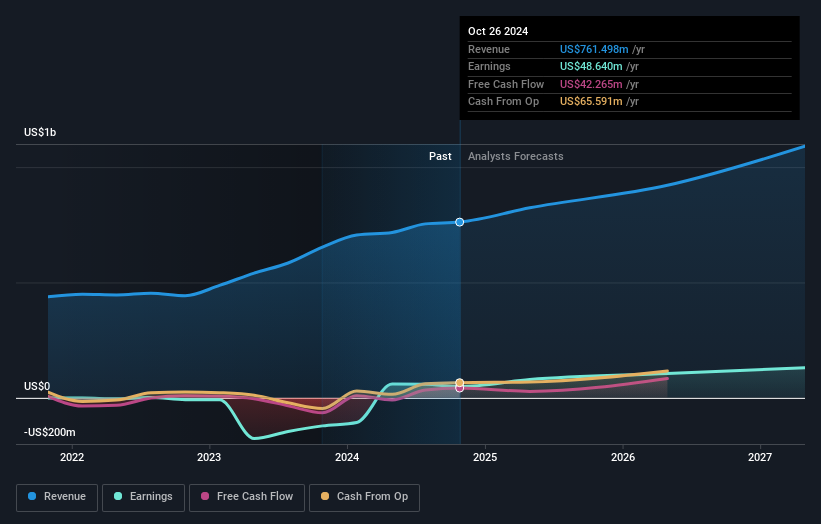The width and height of the screenshot is (821, 524).
Task: Click the 2022 x-axis label
Action: point(72,457)
